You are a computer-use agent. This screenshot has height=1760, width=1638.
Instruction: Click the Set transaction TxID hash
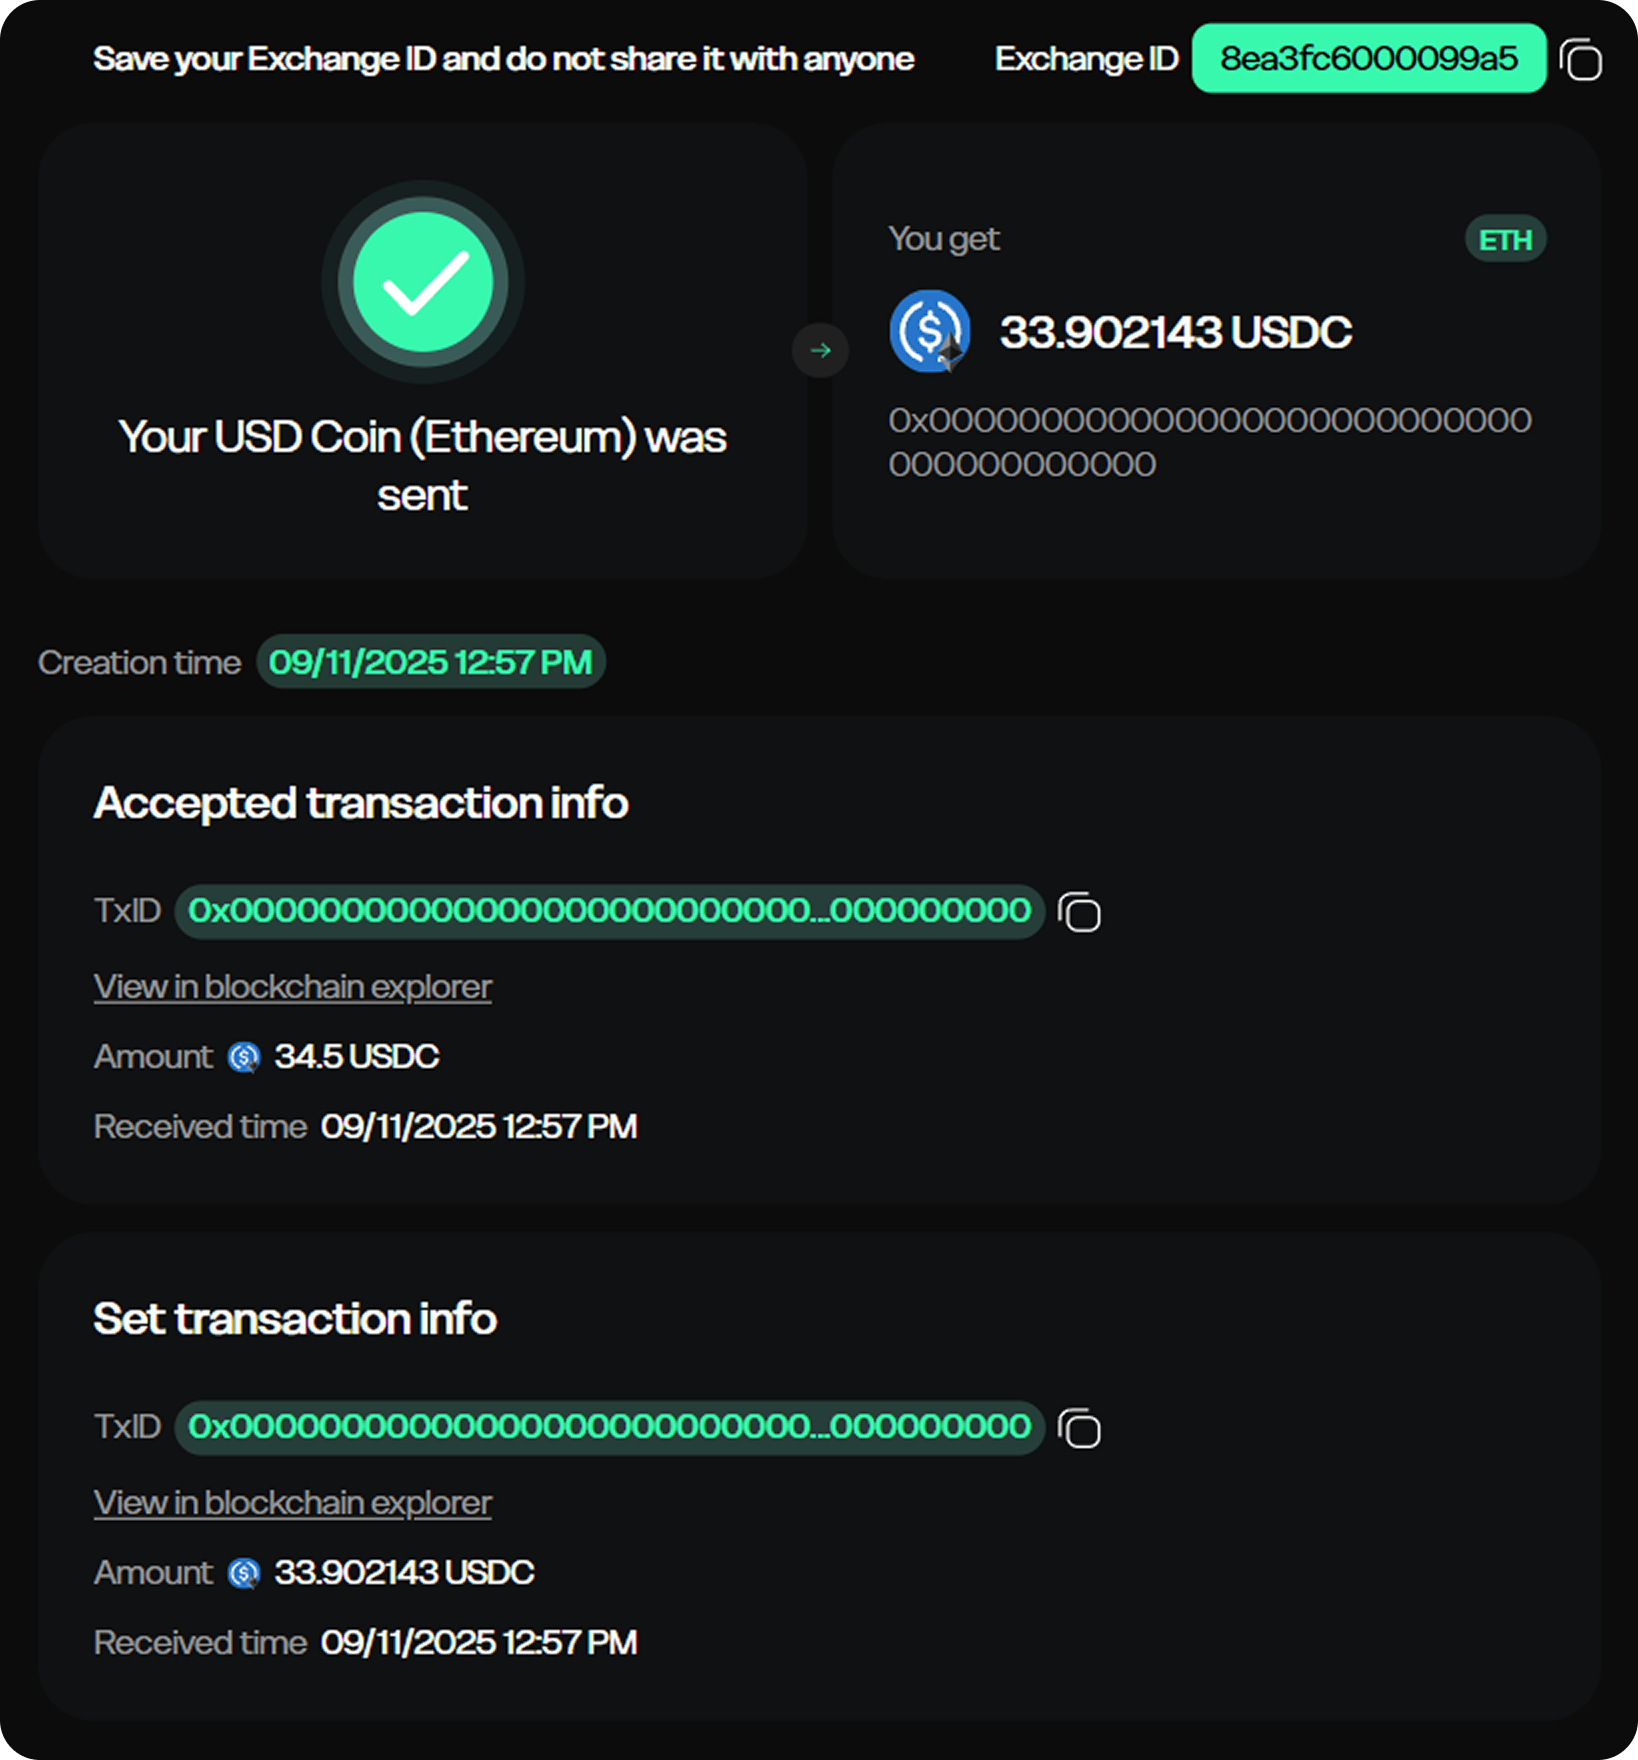609,1427
